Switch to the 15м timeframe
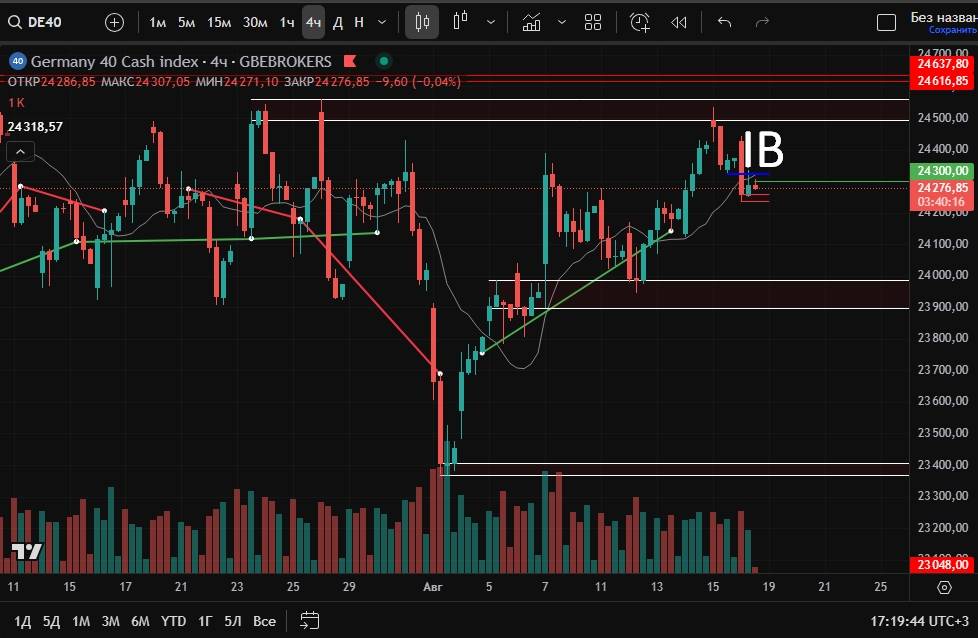Screen dimensions: 978x638 click(219, 22)
